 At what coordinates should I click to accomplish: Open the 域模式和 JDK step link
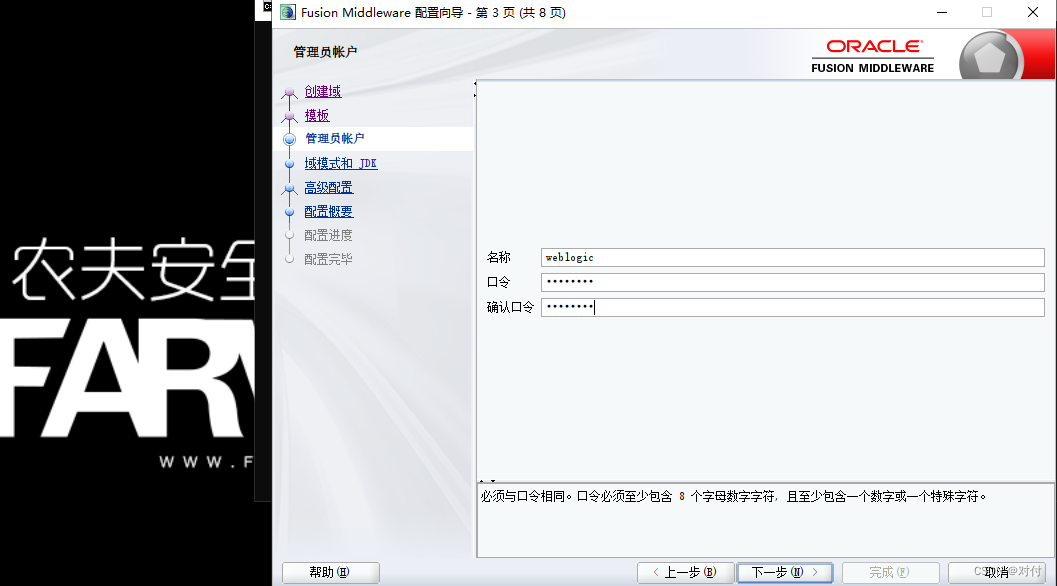click(x=340, y=163)
